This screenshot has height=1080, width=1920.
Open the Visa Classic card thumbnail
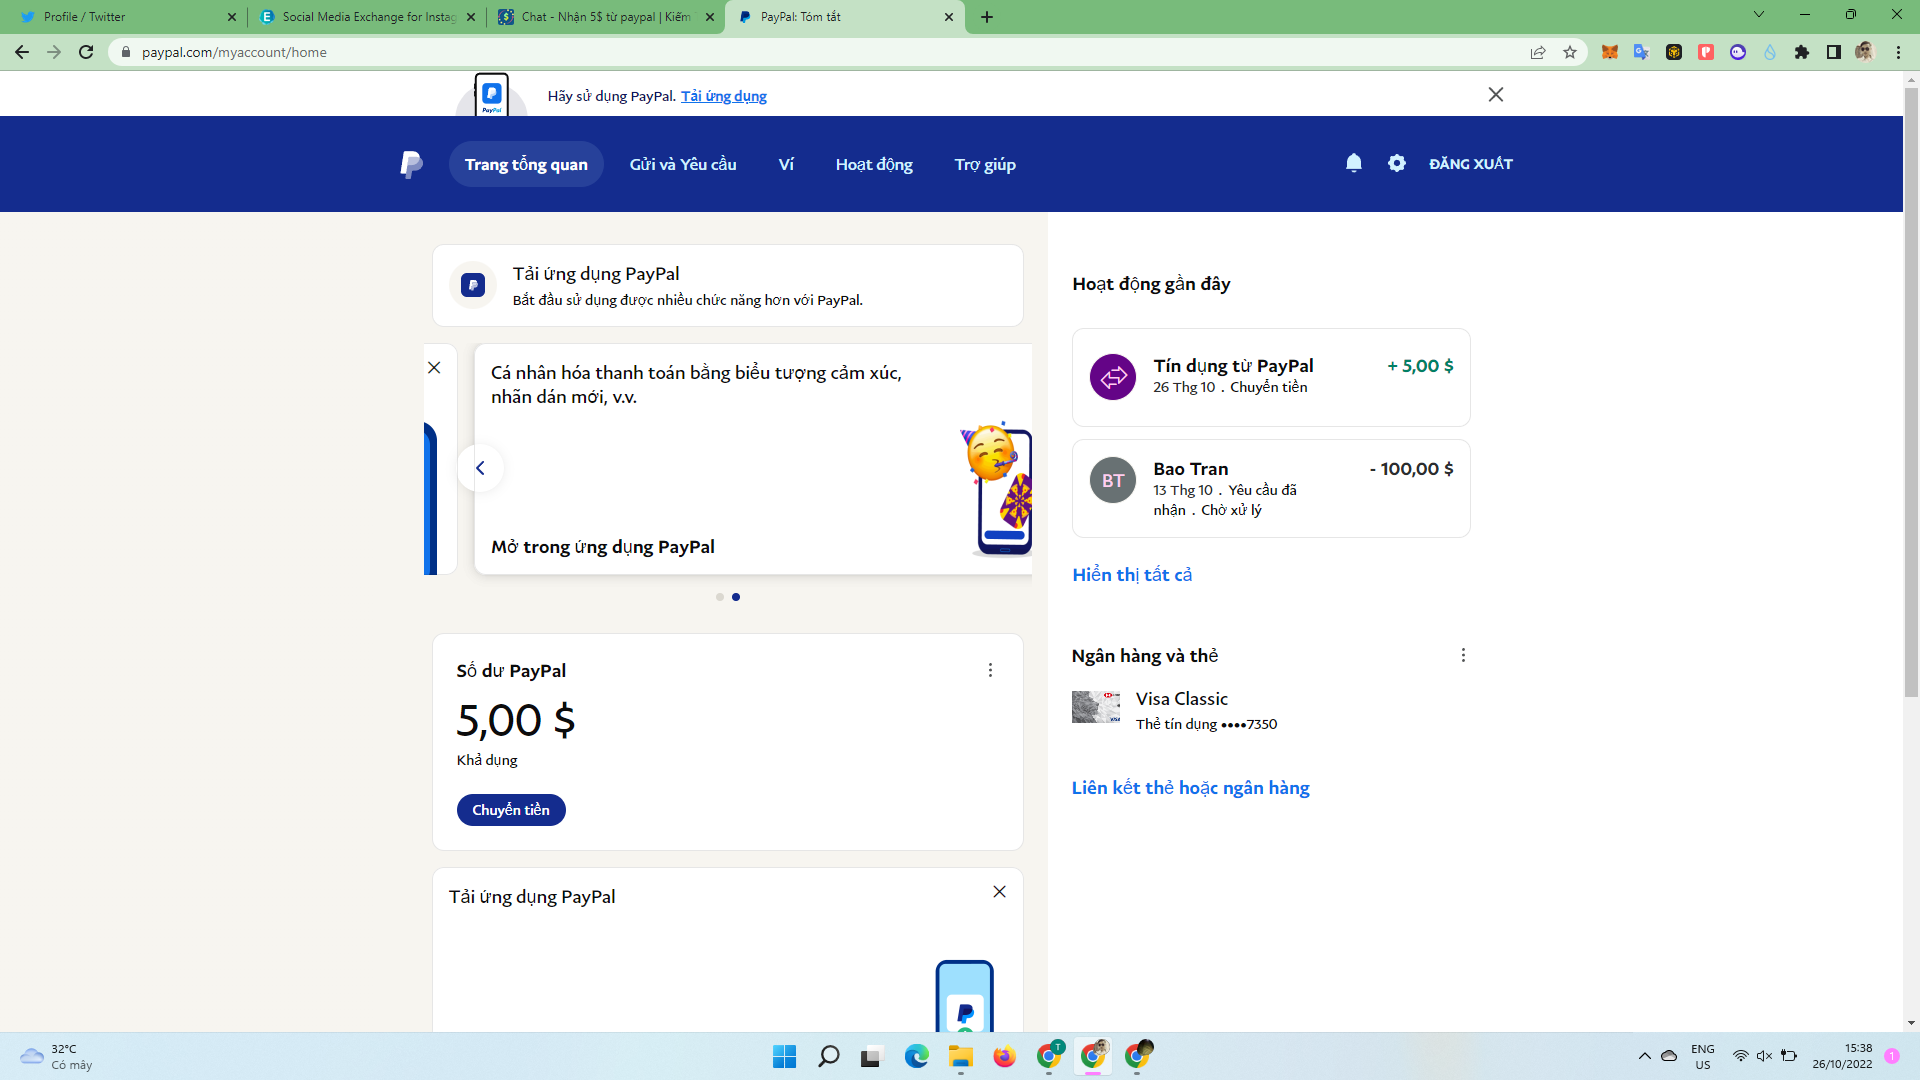click(1096, 707)
